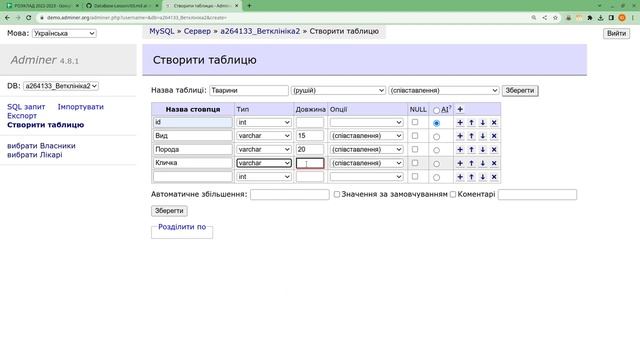Log out with the Вийти button
640x360 pixels.
point(616,33)
